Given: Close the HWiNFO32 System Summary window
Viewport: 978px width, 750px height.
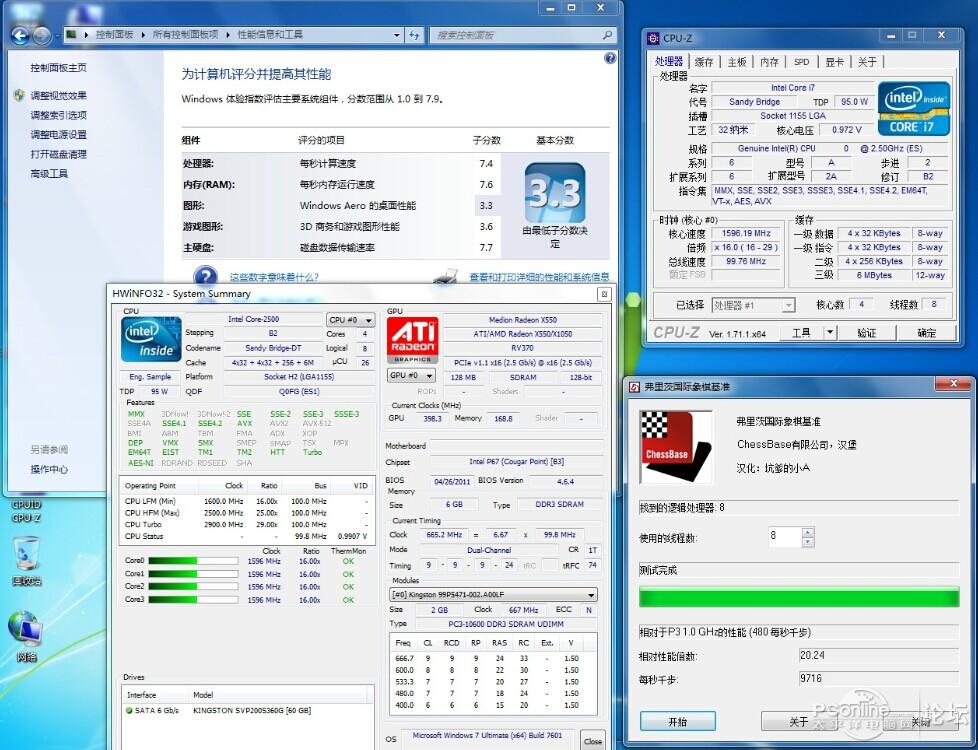Looking at the screenshot, I should click(x=603, y=294).
